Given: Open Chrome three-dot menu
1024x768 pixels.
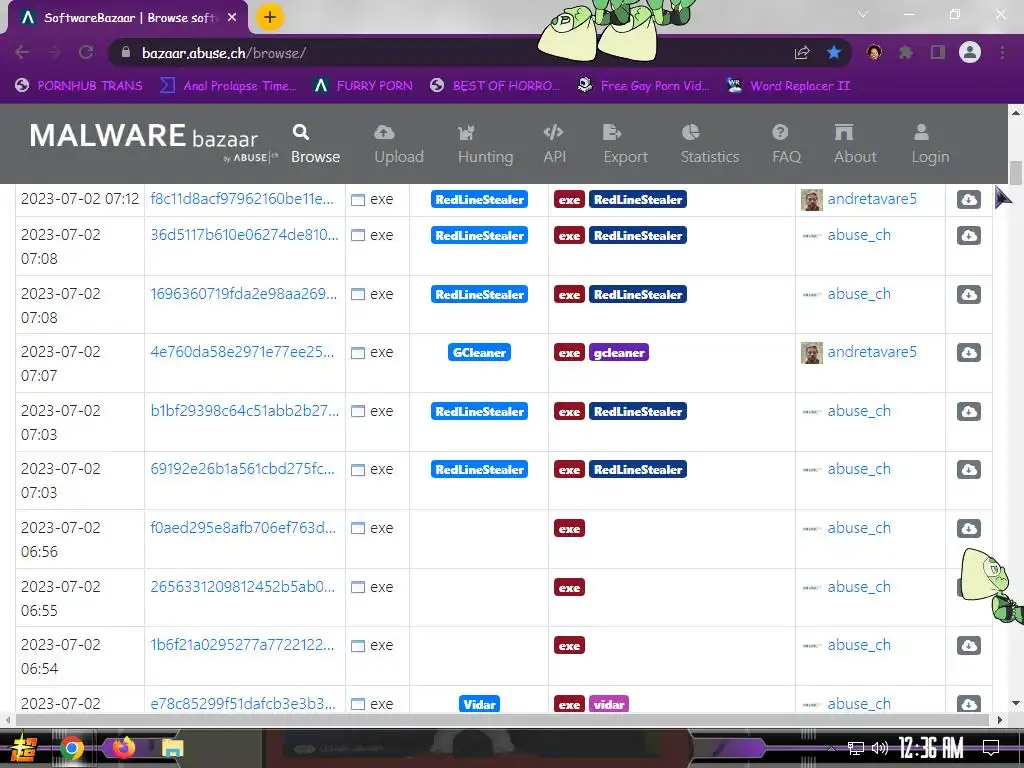Looking at the screenshot, I should 1002,52.
